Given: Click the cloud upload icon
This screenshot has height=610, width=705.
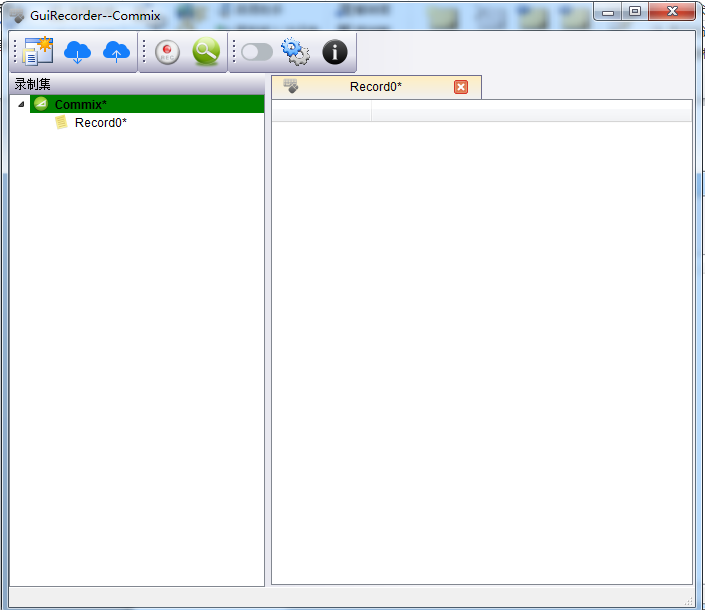Looking at the screenshot, I should pos(116,52).
